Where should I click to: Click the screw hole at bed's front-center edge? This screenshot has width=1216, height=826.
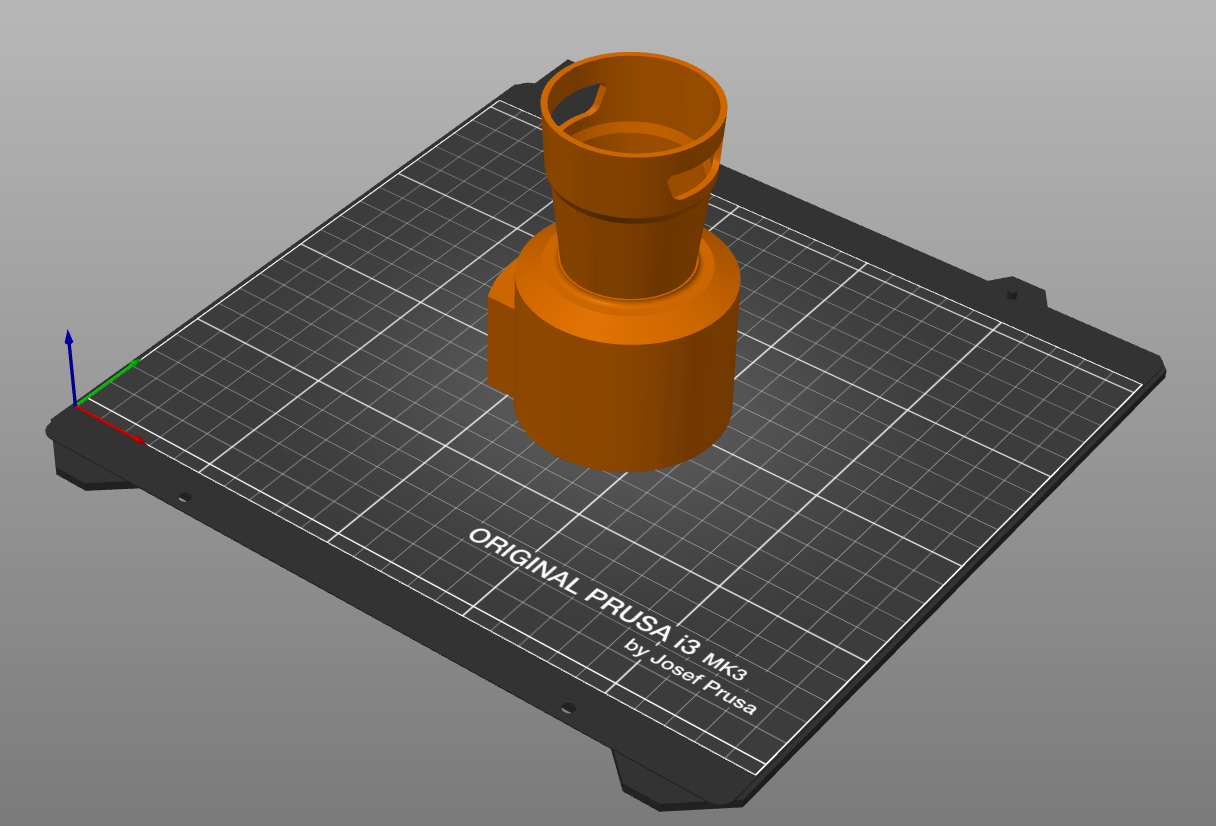(x=568, y=708)
